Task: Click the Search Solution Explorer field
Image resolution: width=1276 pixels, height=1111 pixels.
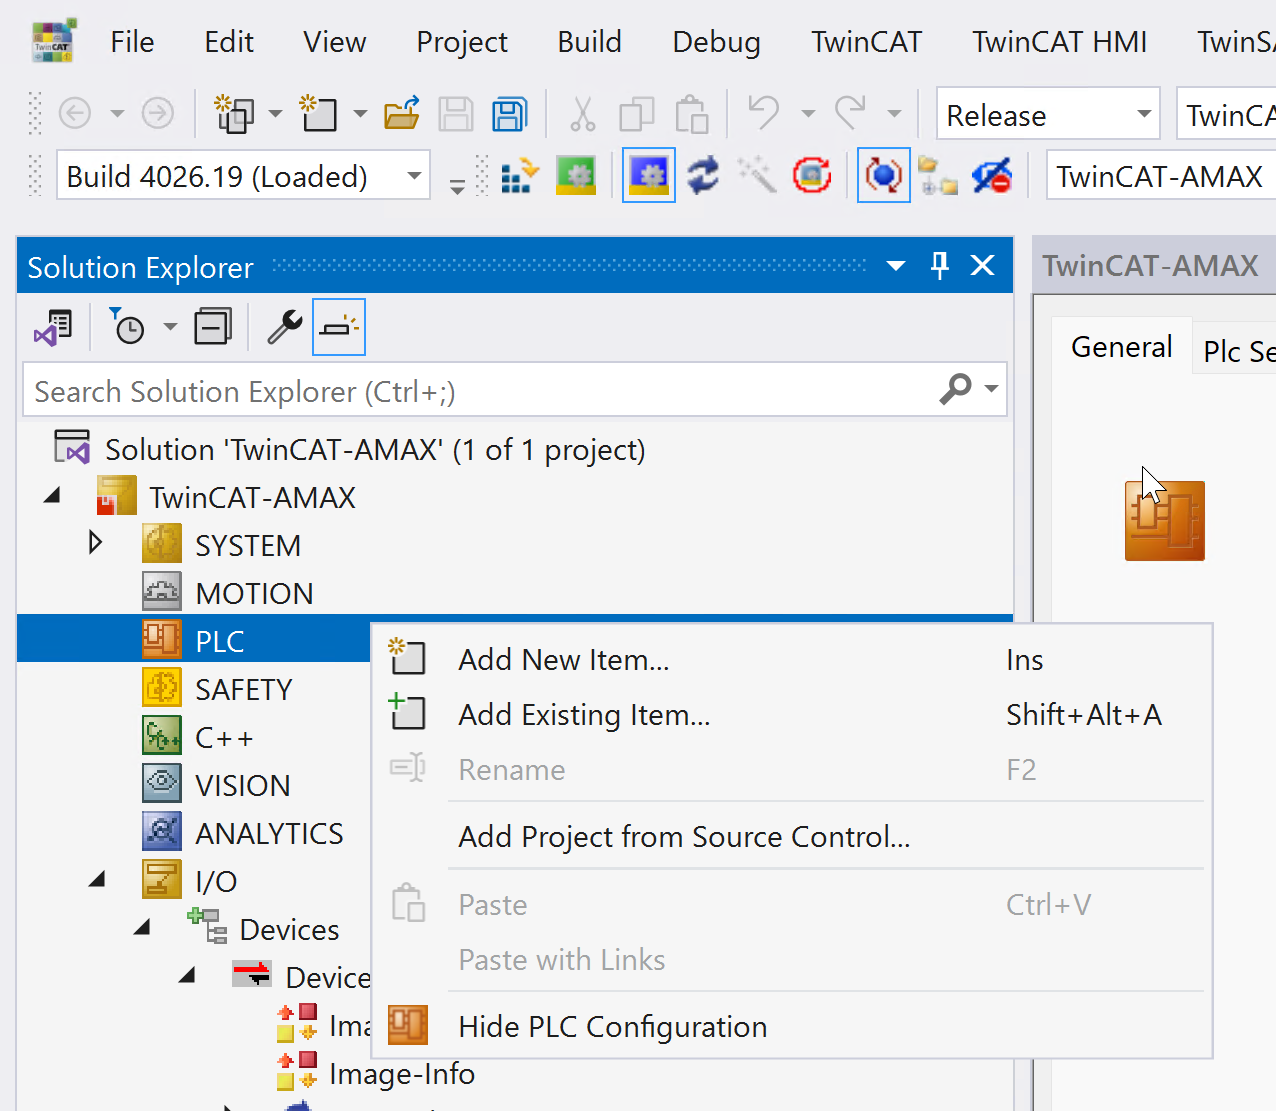Action: coord(480,391)
